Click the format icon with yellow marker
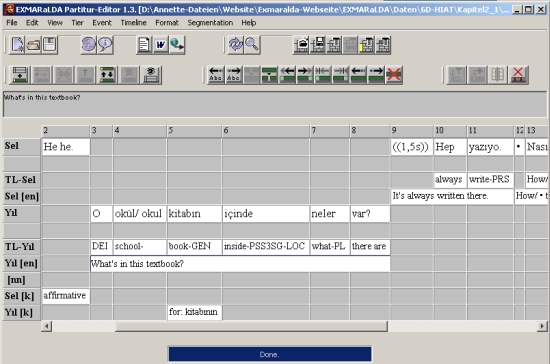Screen dimensions: 550x364 [x=367, y=45]
